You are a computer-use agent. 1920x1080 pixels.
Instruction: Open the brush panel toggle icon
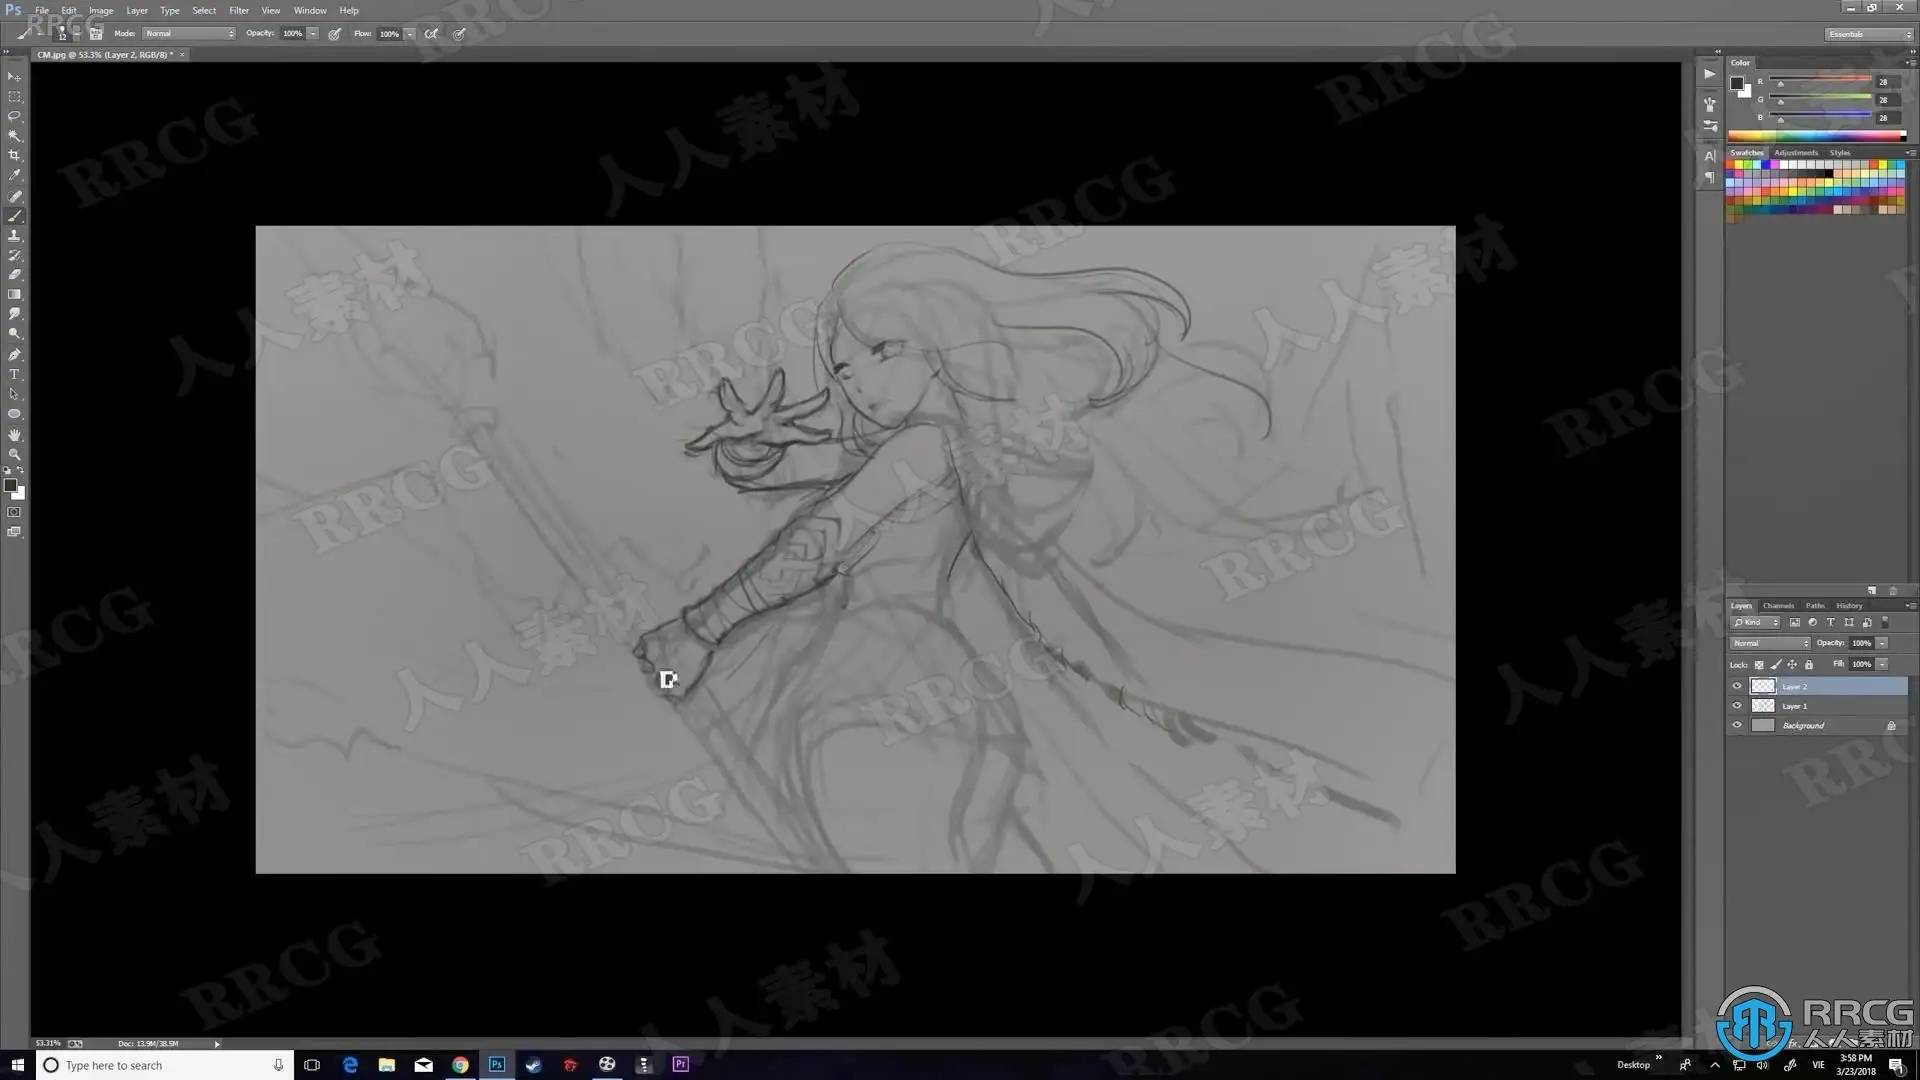[x=96, y=34]
